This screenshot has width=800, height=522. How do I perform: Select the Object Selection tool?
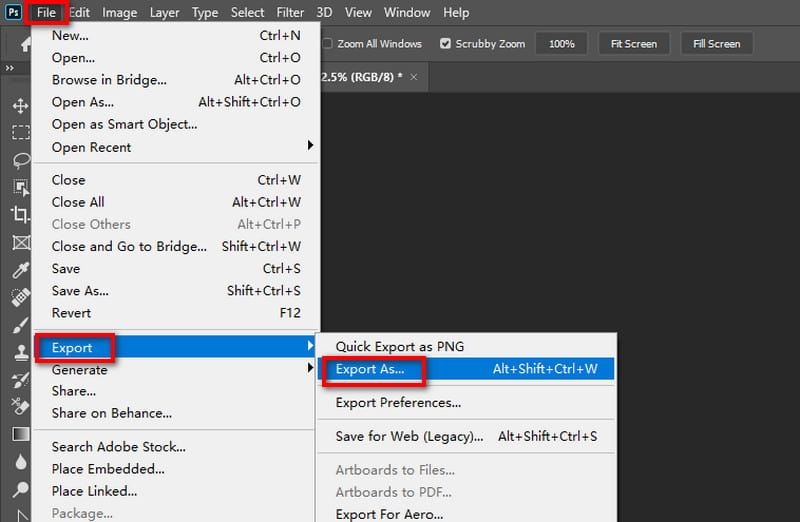click(20, 187)
